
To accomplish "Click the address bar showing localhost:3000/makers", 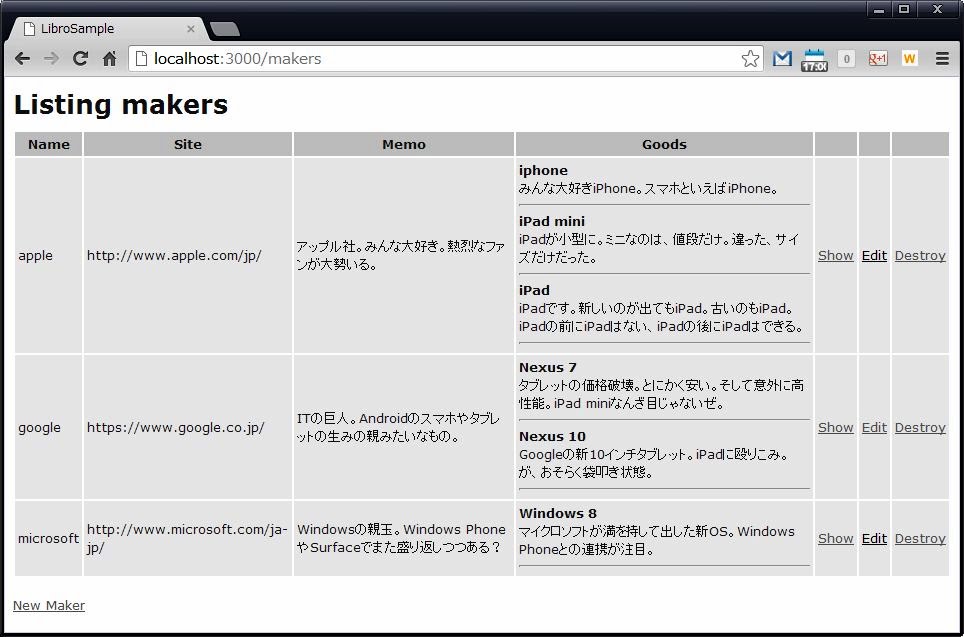I will tap(440, 59).
